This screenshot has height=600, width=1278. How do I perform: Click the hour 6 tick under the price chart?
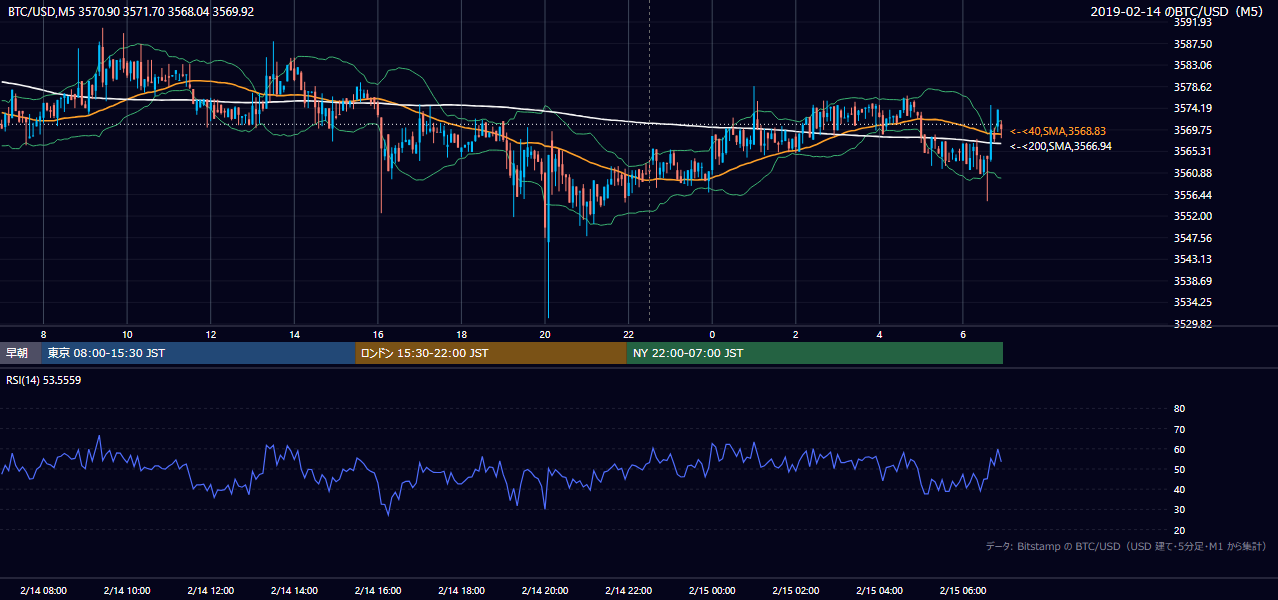coord(963,334)
